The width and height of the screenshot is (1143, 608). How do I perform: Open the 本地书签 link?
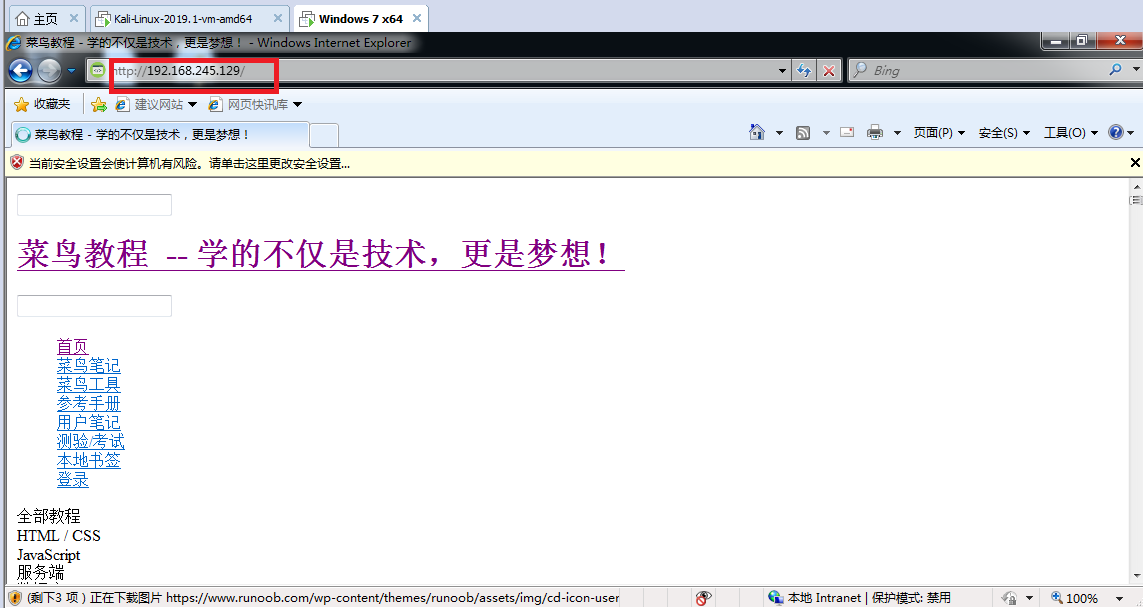point(89,460)
